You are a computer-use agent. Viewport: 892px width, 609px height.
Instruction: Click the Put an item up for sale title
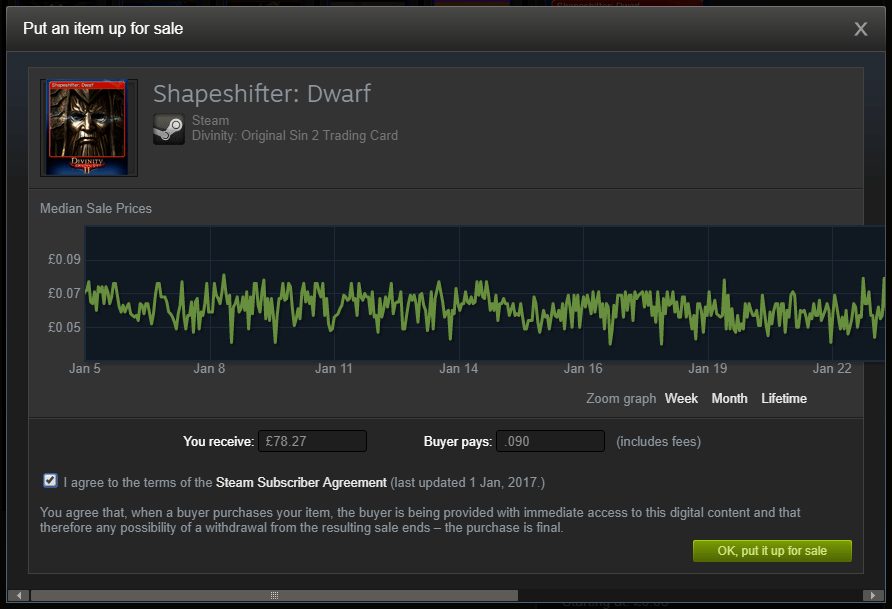point(103,29)
